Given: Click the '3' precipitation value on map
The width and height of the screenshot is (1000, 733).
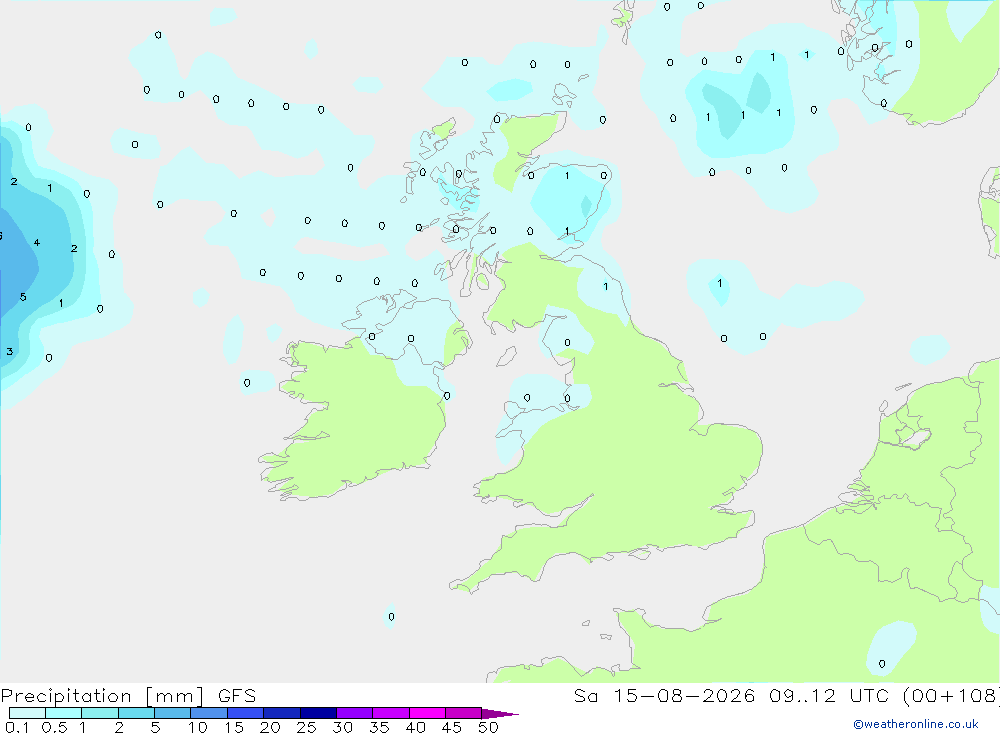Looking at the screenshot, I should point(10,352).
